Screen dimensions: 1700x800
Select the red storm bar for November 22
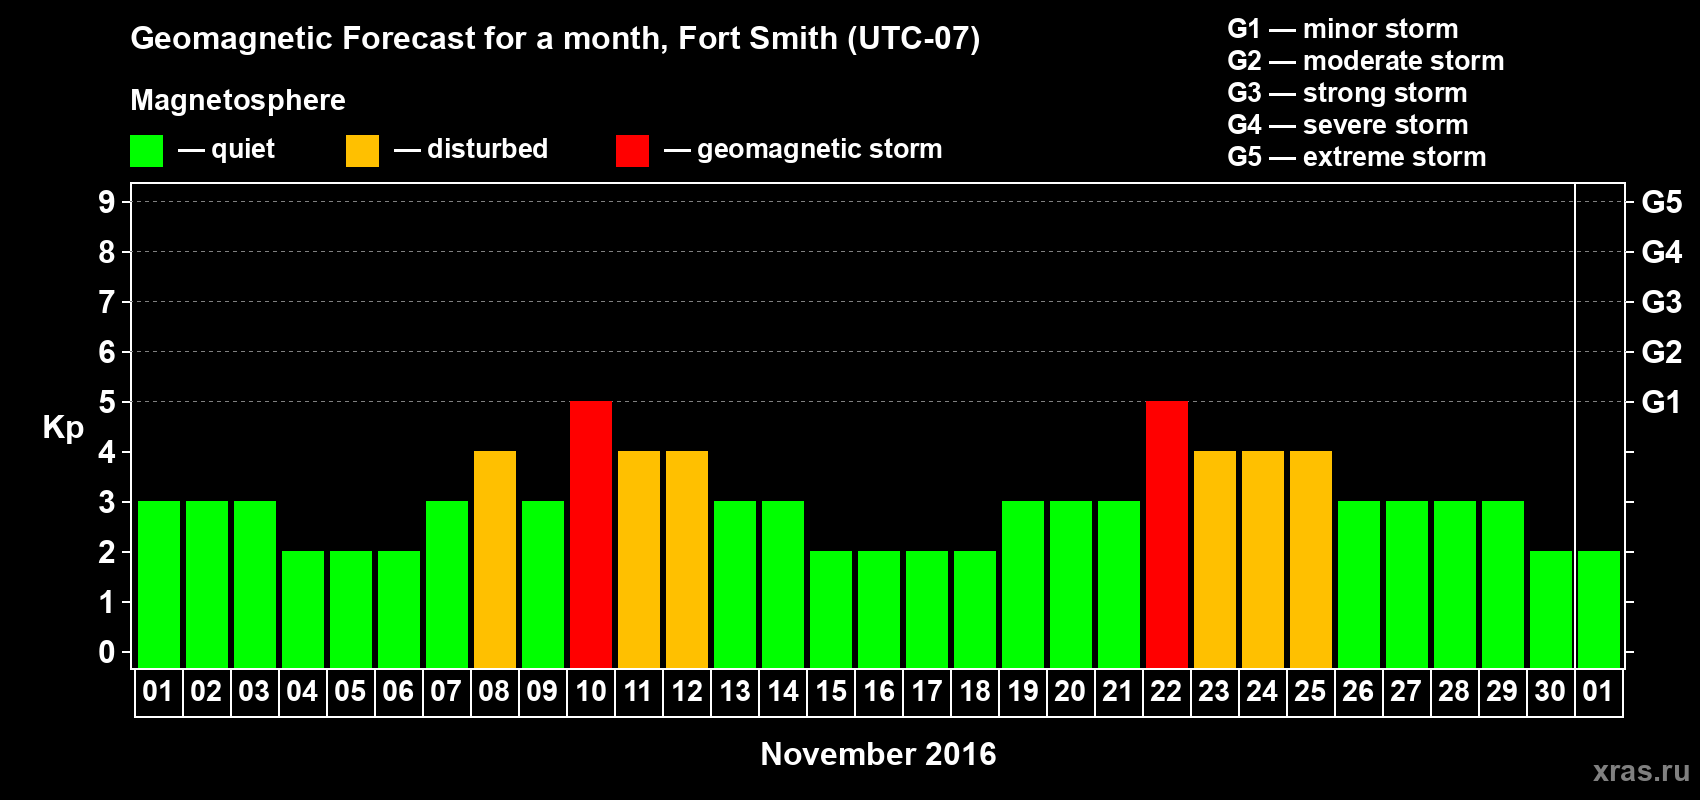(1167, 534)
